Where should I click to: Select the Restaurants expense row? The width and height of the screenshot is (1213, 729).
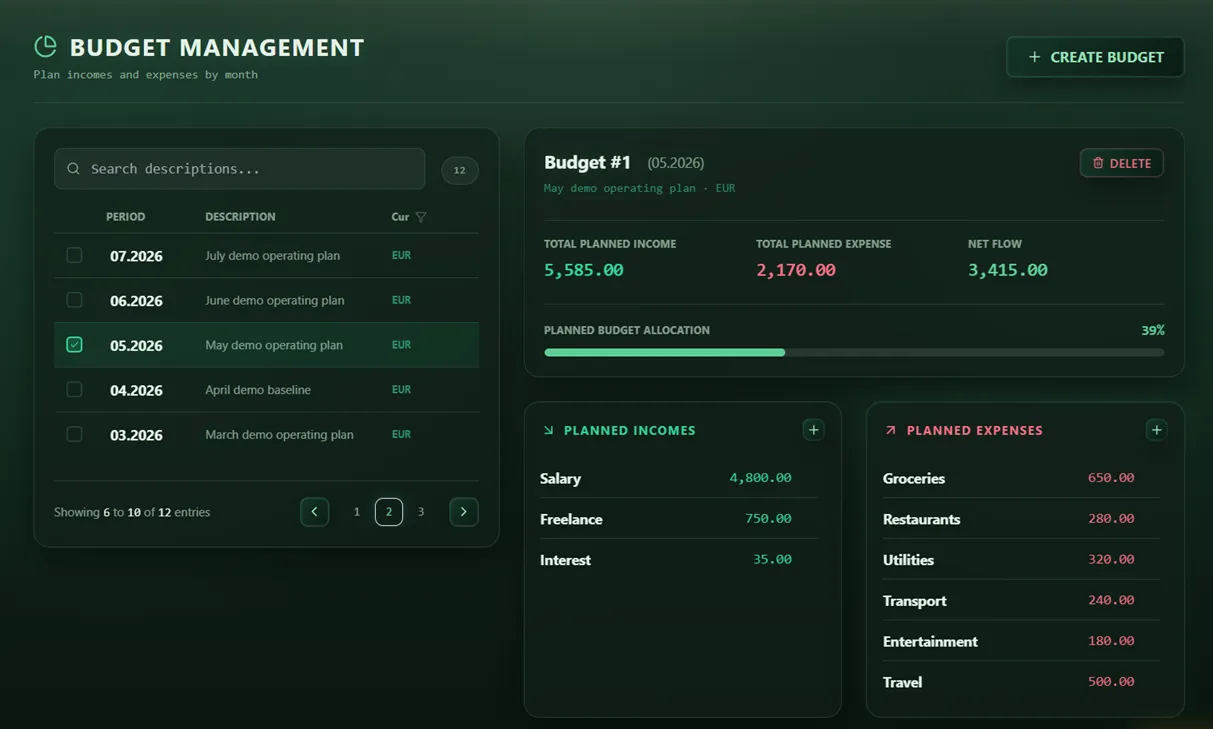pos(1021,519)
